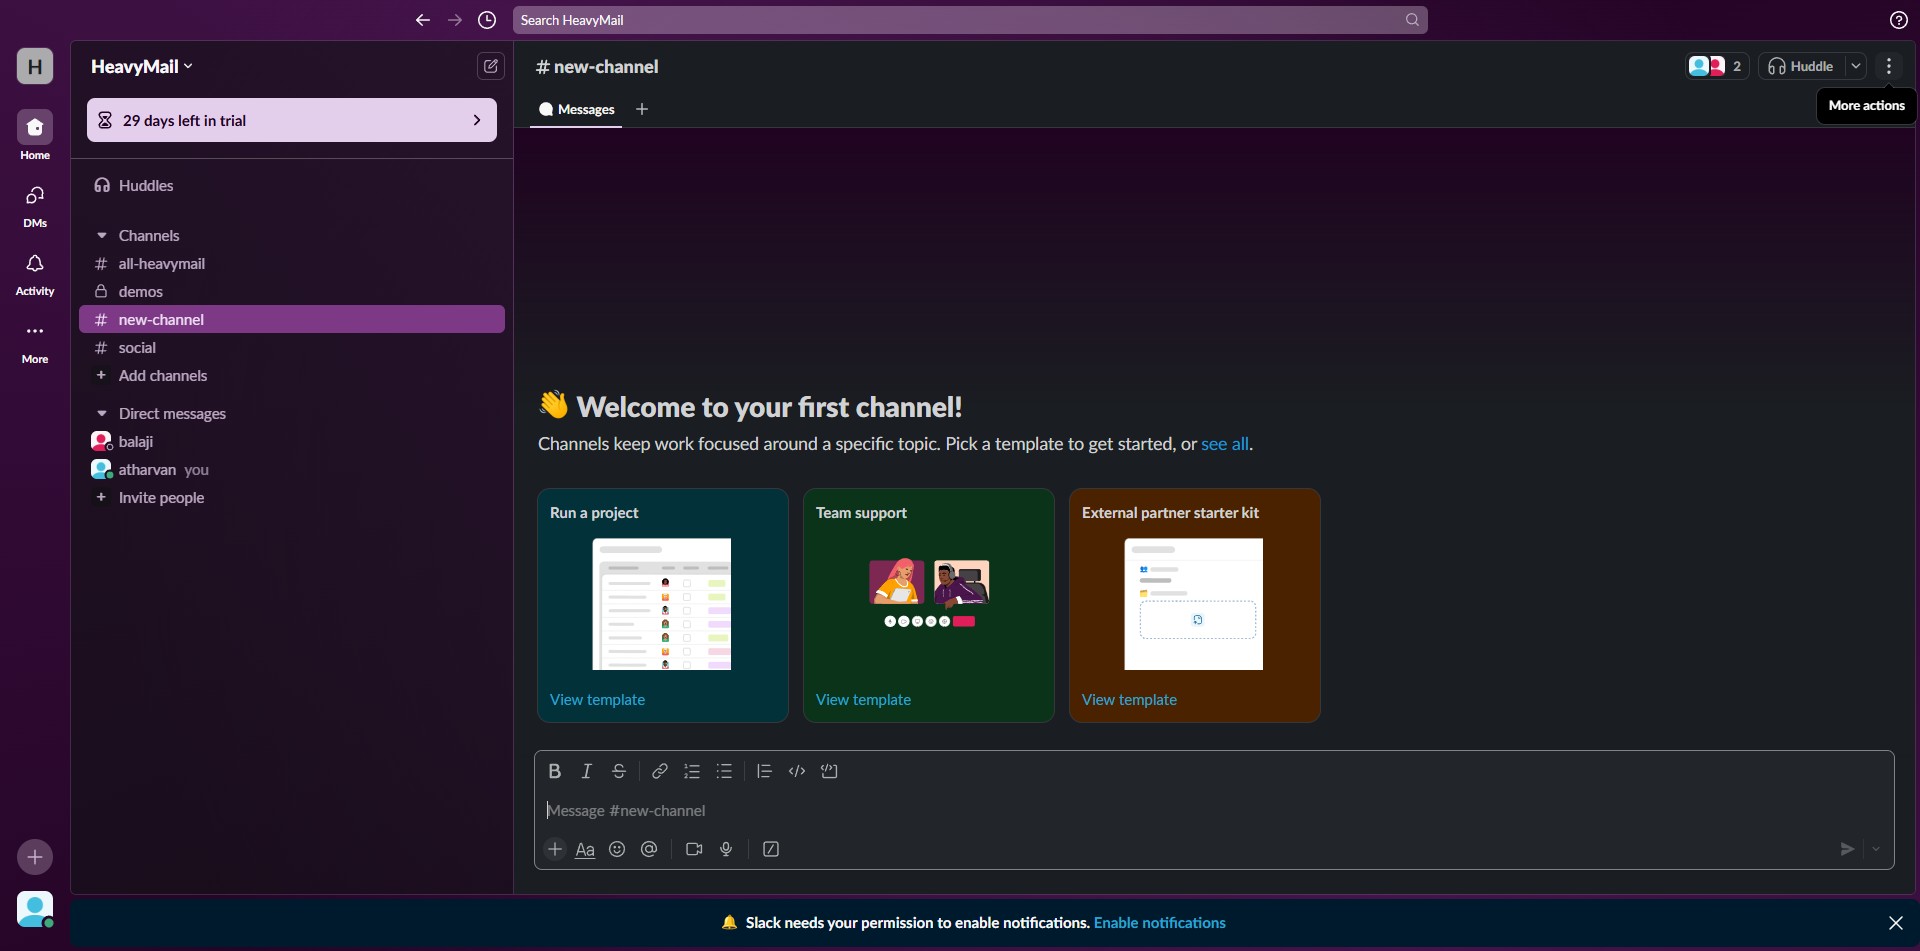Click Enable notifications link
This screenshot has width=1920, height=951.
click(1160, 923)
